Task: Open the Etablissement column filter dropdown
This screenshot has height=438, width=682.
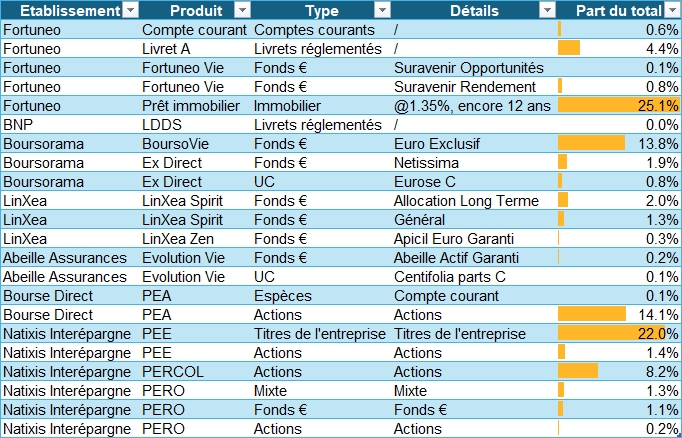Action: (129, 10)
